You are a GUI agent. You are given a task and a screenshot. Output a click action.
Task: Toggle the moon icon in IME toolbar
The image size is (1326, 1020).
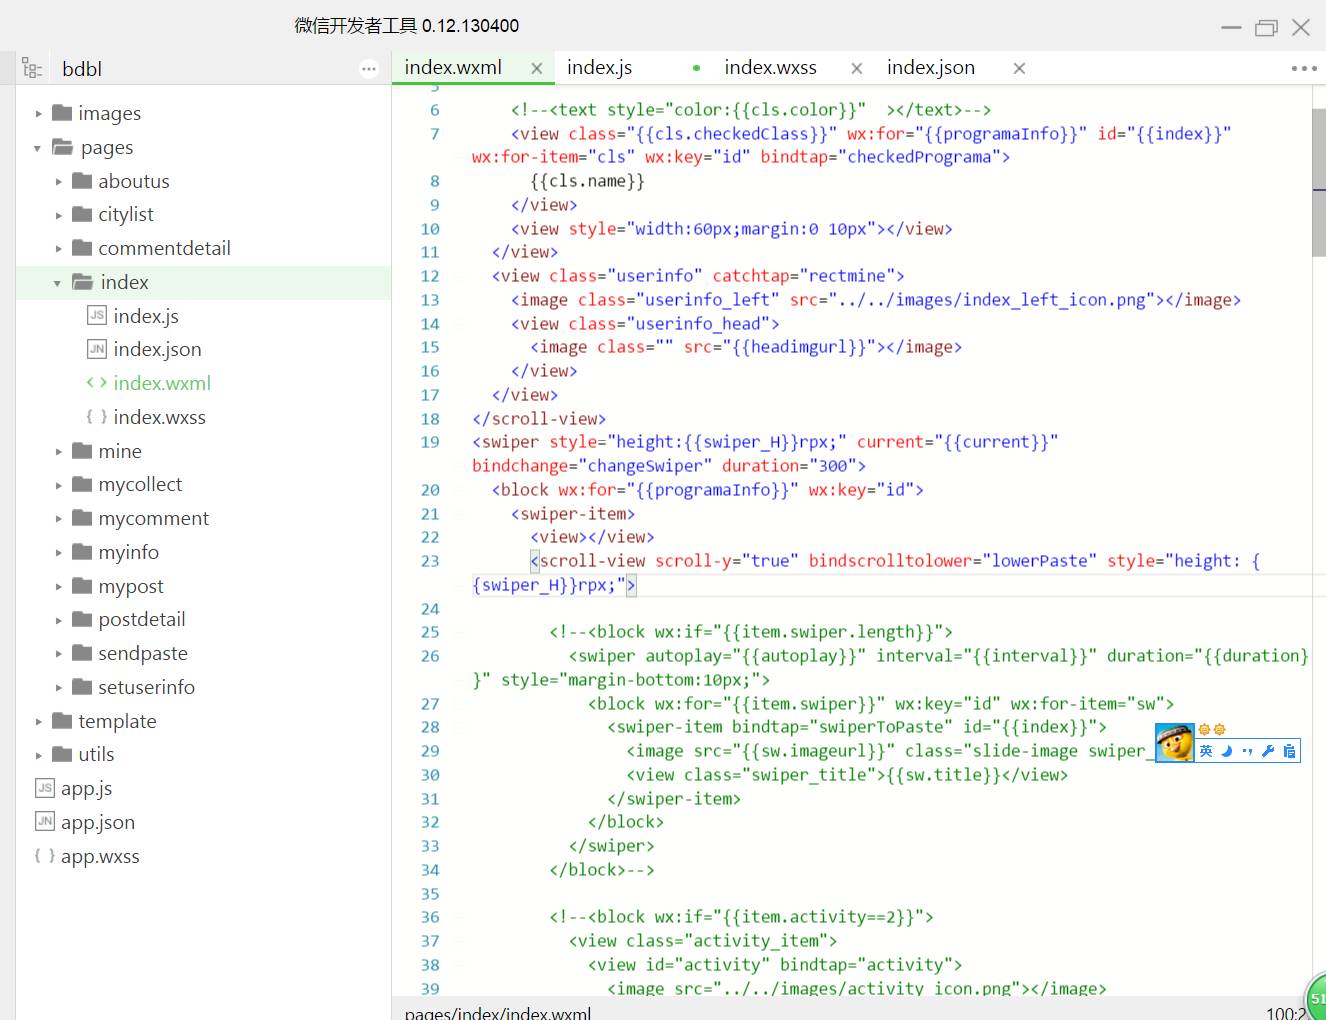pos(1226,751)
